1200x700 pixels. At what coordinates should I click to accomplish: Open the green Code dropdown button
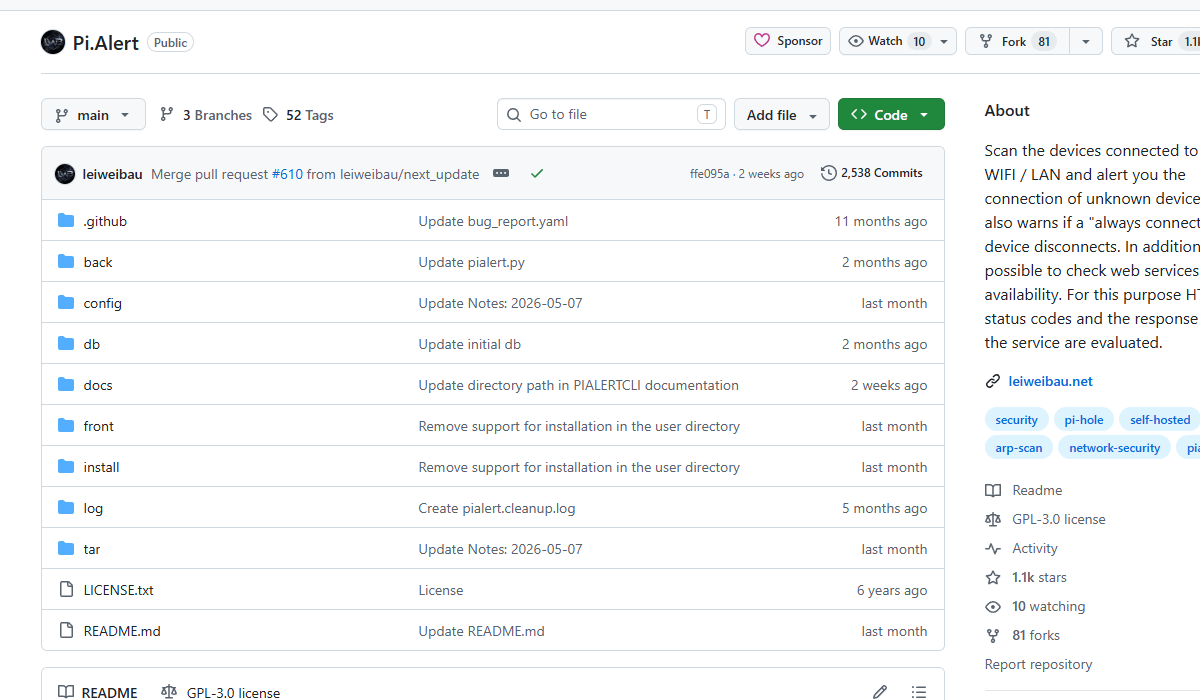(891, 115)
